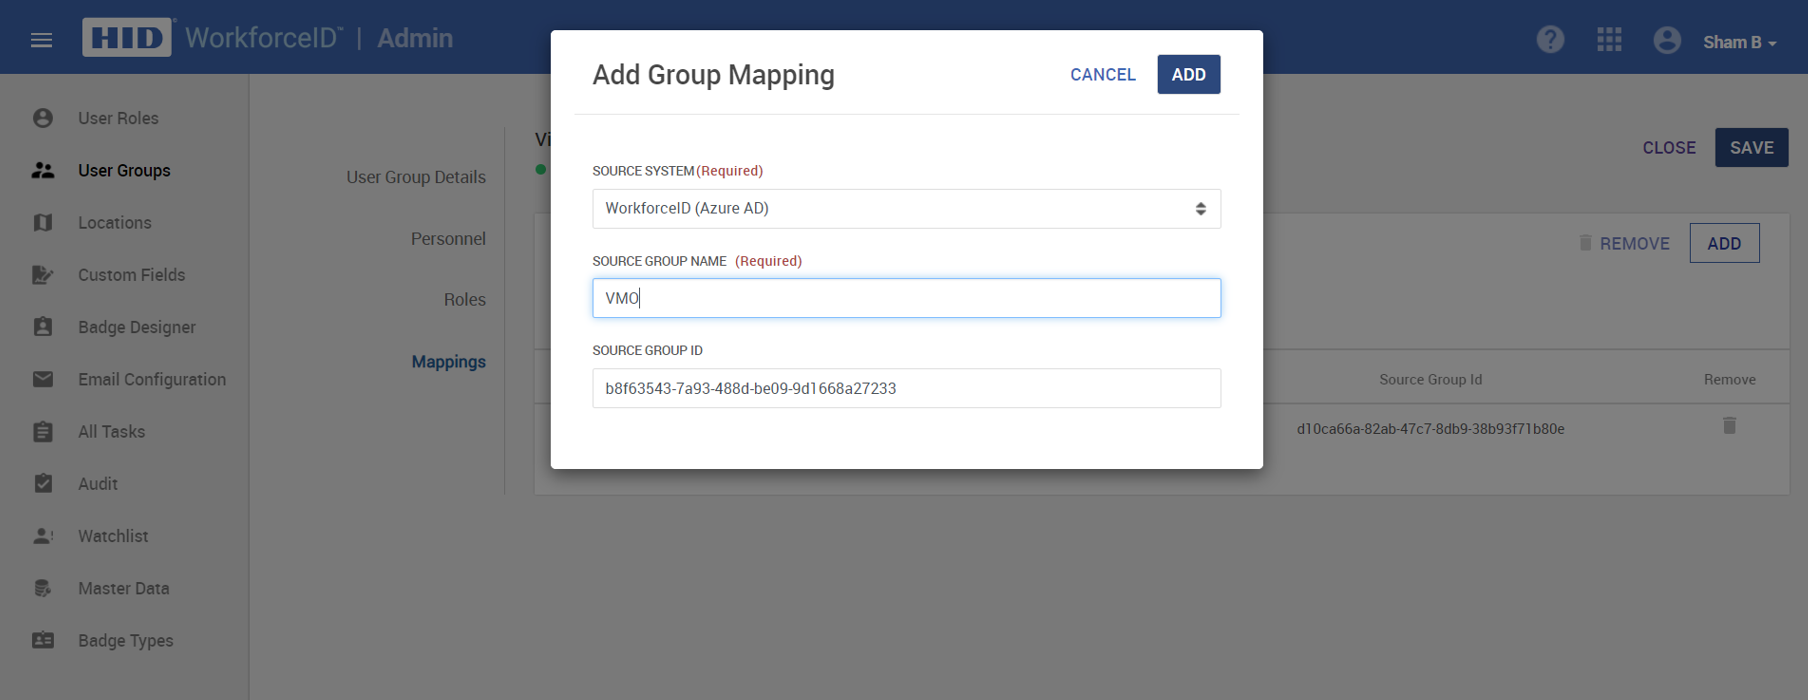
Task: Click the Badge Designer icon
Action: 43,327
